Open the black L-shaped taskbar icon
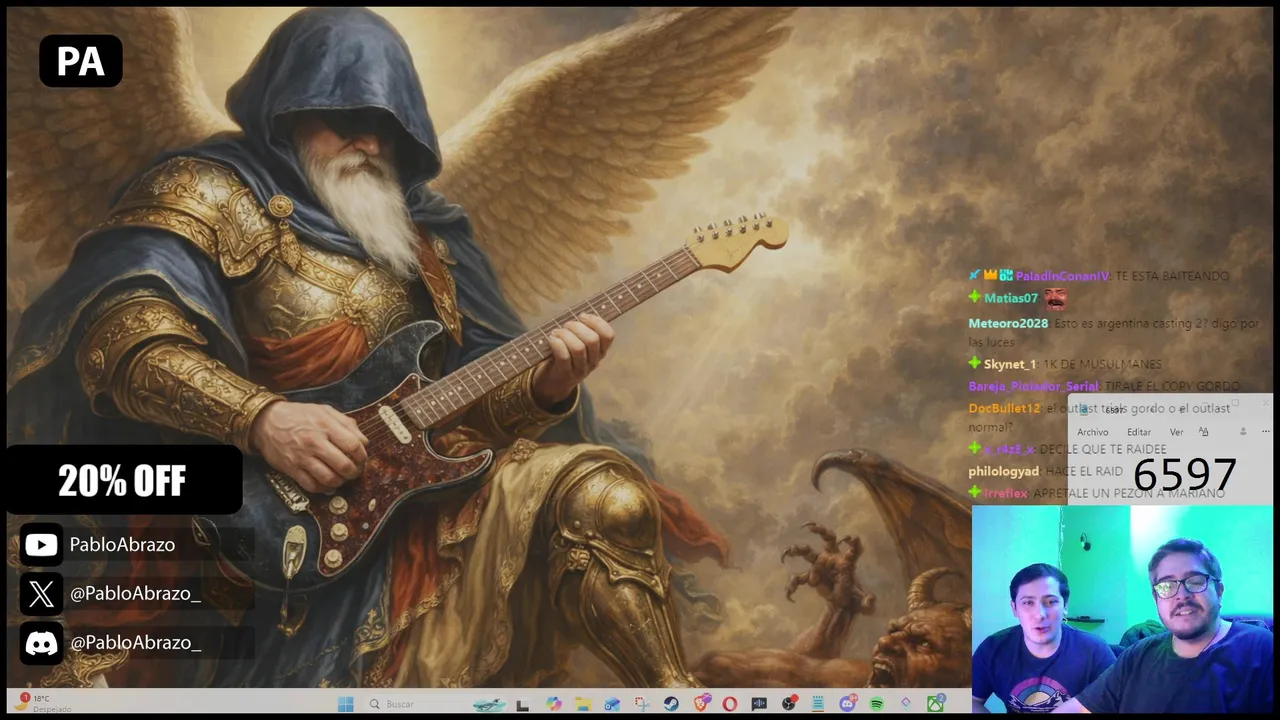 522,704
